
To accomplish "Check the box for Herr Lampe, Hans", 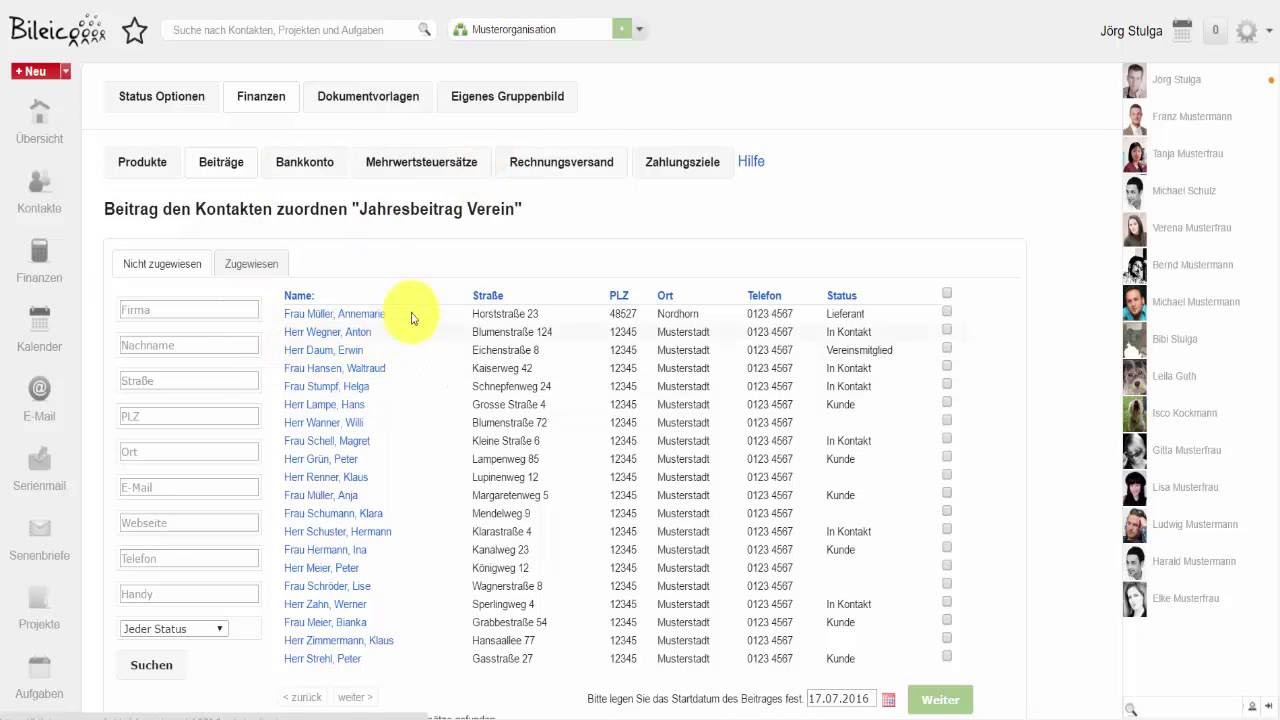I will [947, 402].
